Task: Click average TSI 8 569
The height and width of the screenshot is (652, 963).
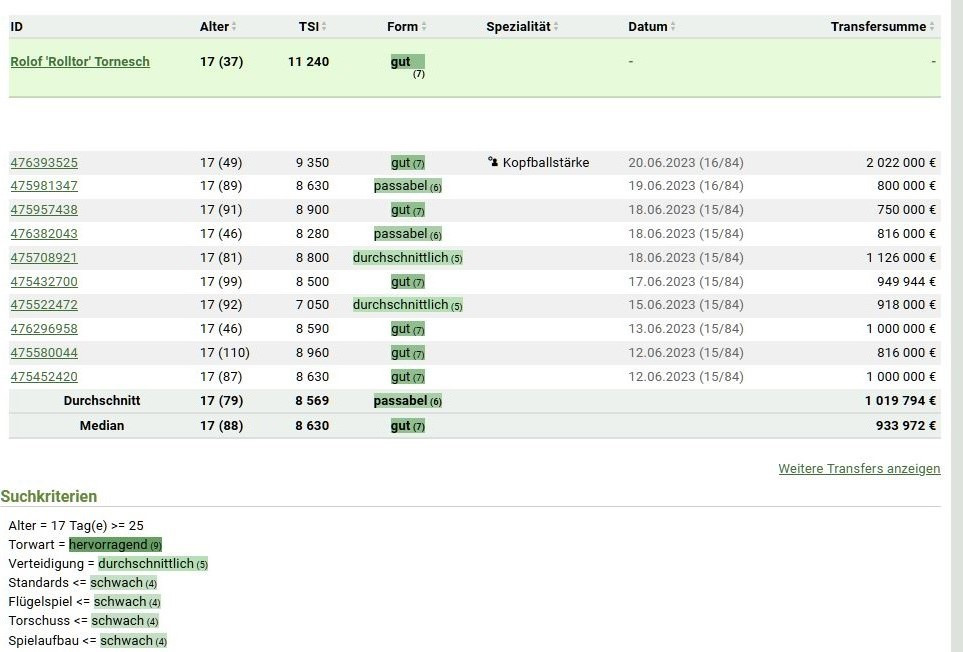Action: pos(312,400)
